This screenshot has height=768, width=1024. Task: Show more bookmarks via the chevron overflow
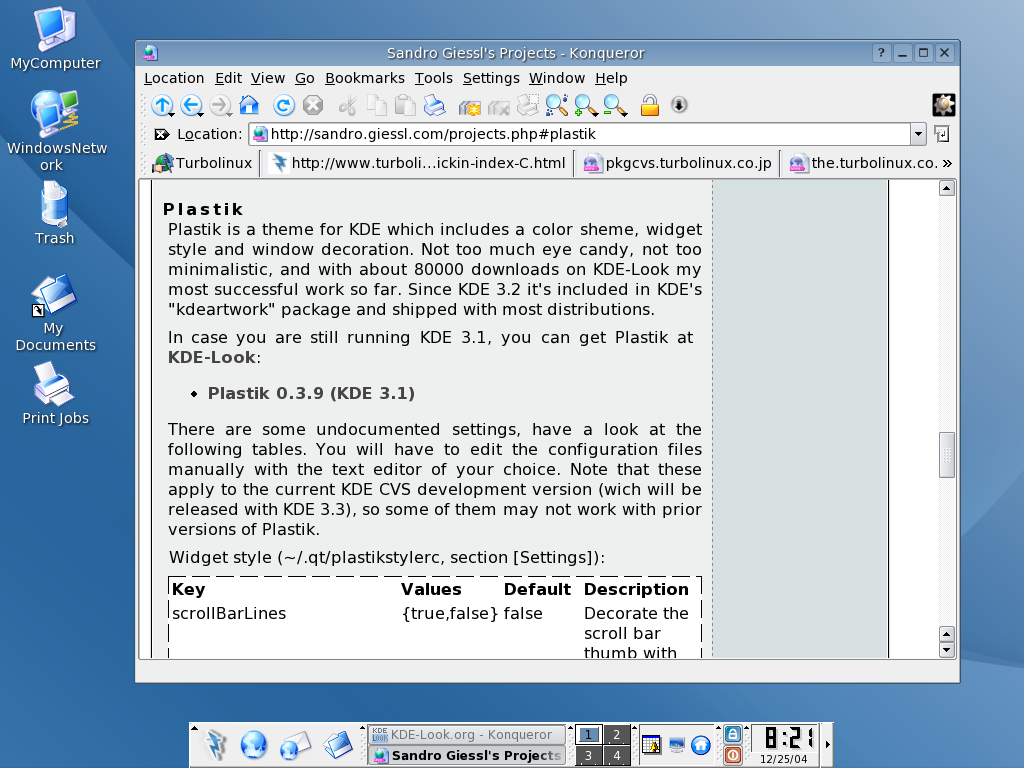(x=948, y=163)
